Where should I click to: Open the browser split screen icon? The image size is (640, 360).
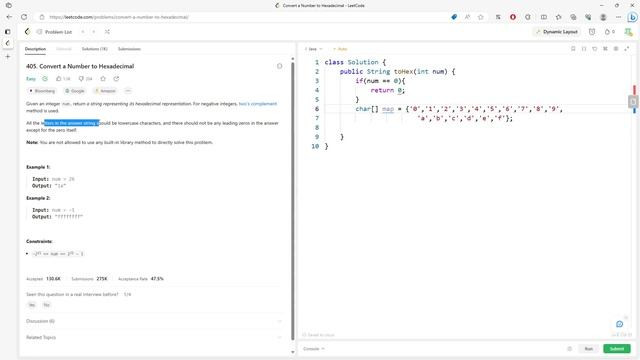point(544,17)
